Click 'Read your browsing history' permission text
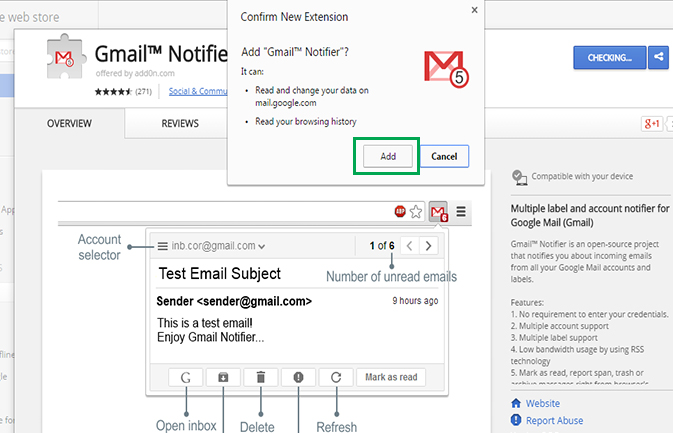The image size is (673, 433). point(306,121)
